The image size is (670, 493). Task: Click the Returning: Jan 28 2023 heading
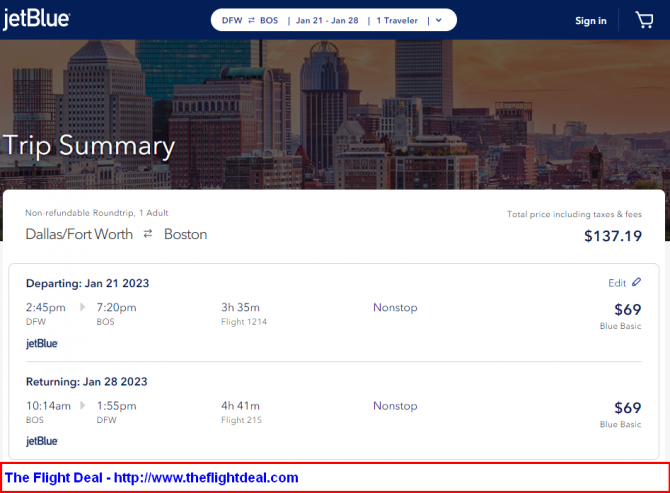coord(87,381)
